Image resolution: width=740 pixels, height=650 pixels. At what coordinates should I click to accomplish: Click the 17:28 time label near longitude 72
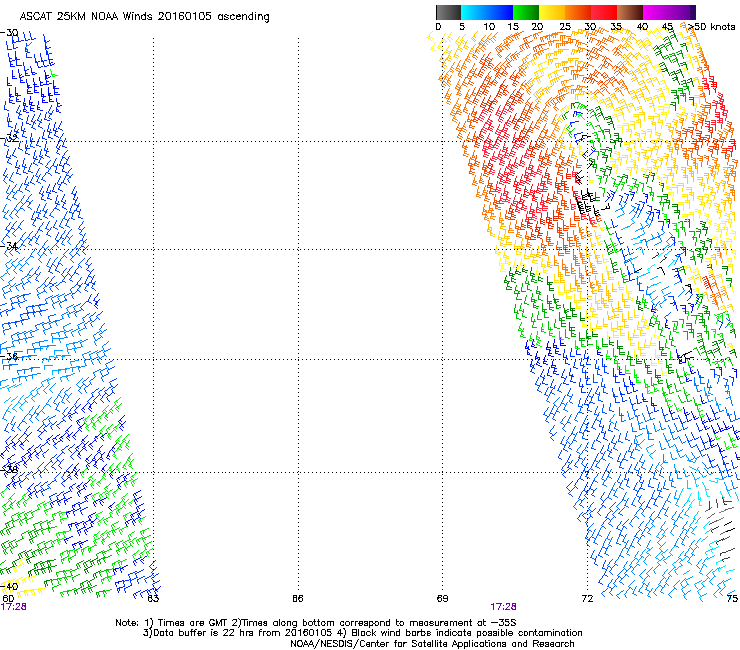click(x=503, y=607)
